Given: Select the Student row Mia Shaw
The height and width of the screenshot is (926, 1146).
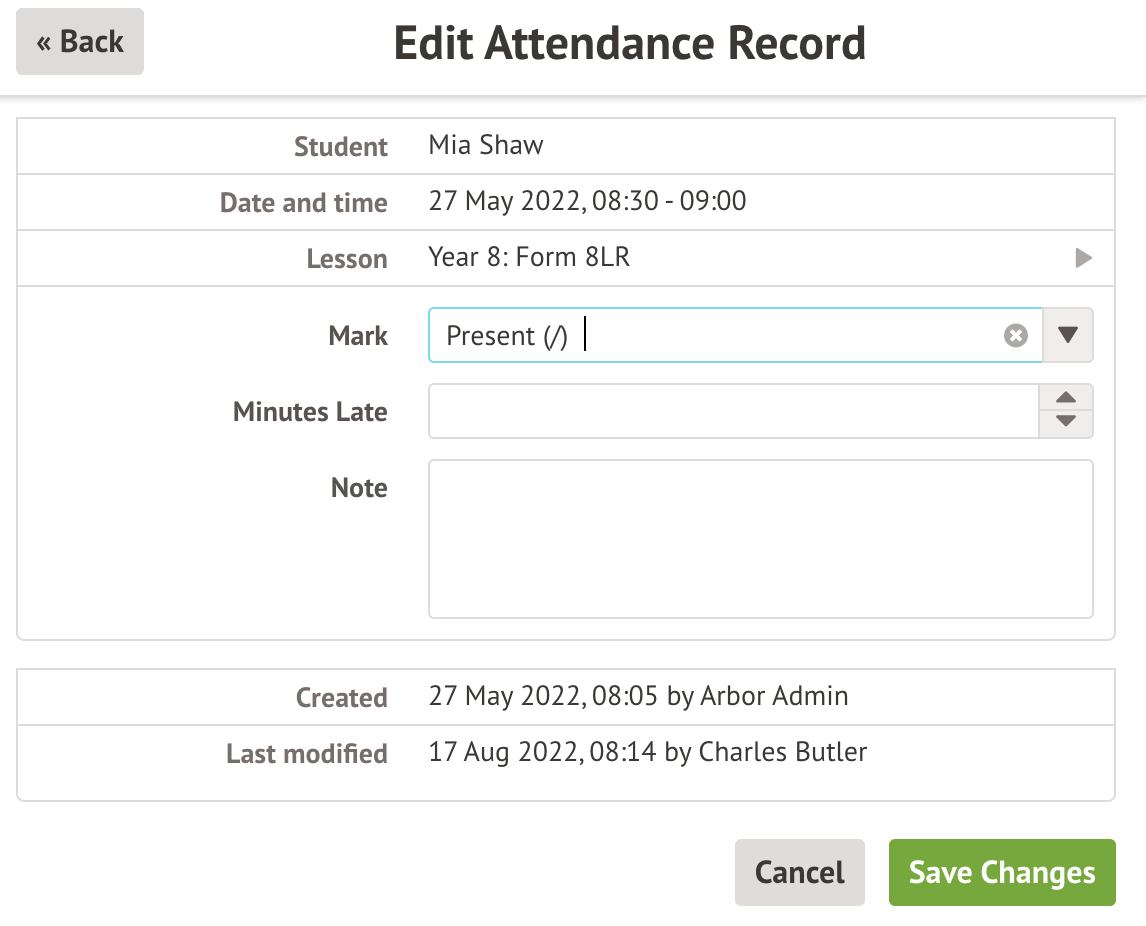Looking at the screenshot, I should click(486, 146).
